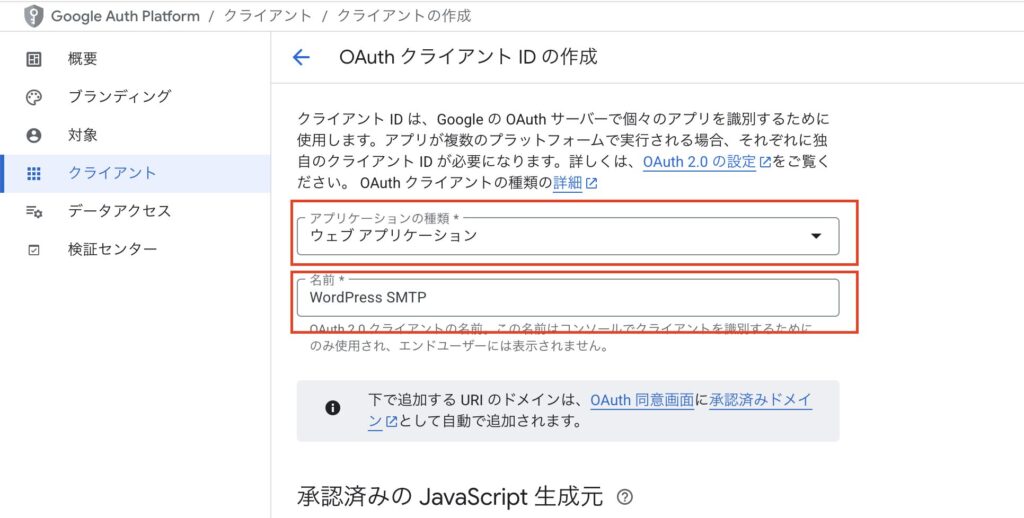Go back using the blue left arrow
1024x518 pixels.
click(x=300, y=57)
